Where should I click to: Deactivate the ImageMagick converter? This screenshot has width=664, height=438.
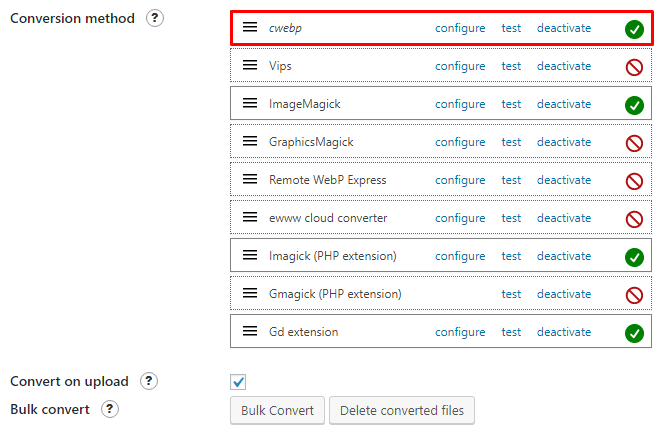[x=564, y=104]
